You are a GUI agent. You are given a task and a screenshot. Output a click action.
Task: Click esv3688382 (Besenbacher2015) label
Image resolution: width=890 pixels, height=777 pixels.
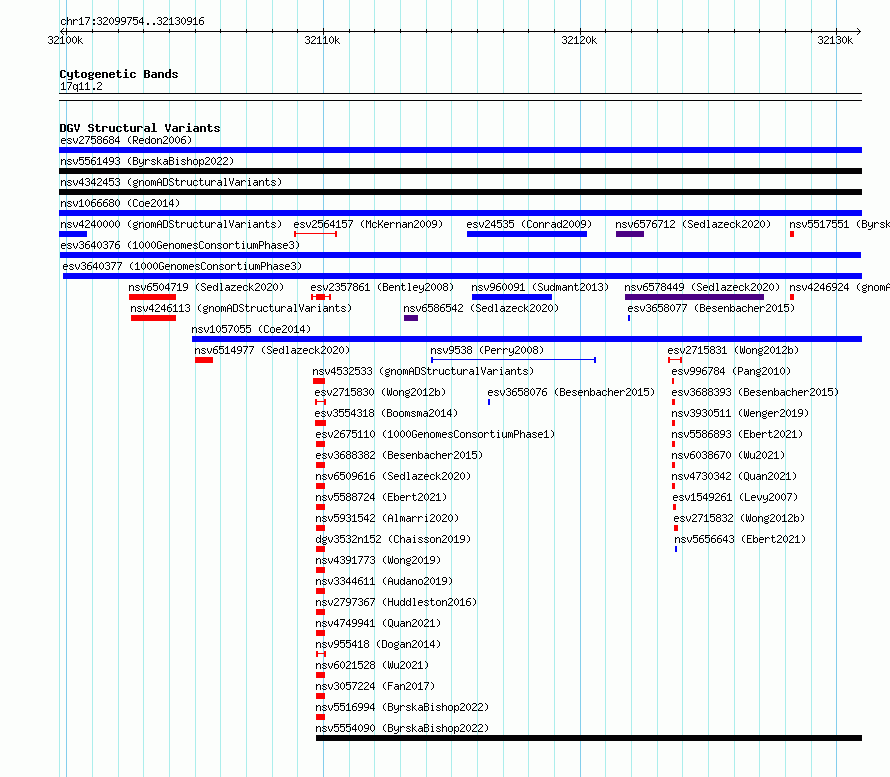click(399, 455)
